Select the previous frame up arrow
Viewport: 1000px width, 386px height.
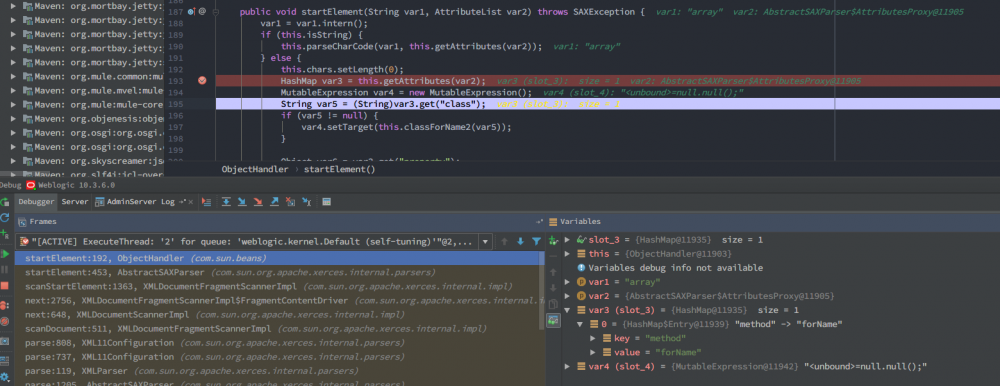504,241
